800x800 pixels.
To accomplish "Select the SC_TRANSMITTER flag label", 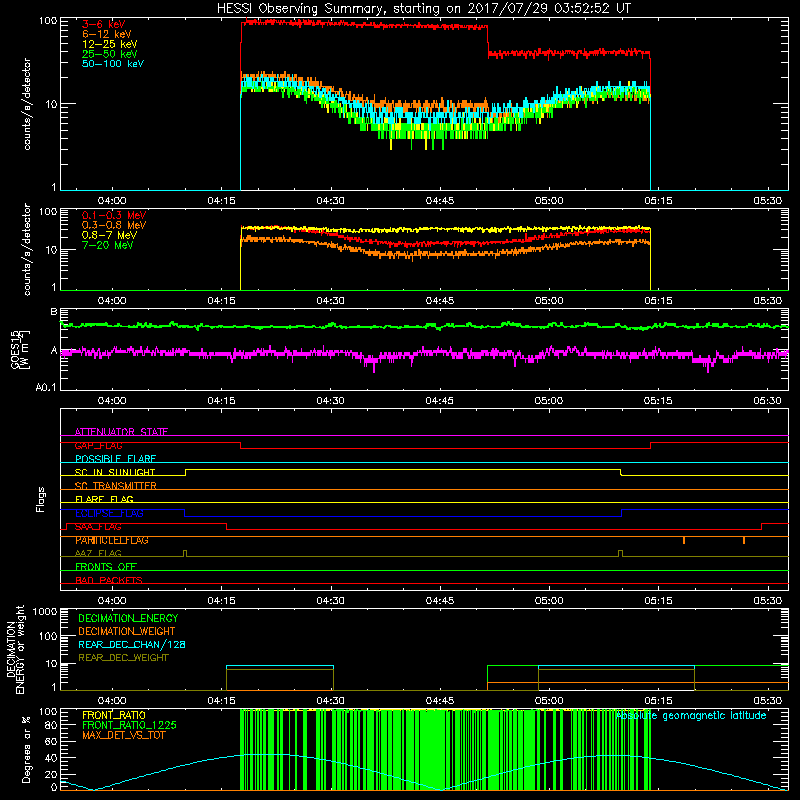I will point(115,486).
